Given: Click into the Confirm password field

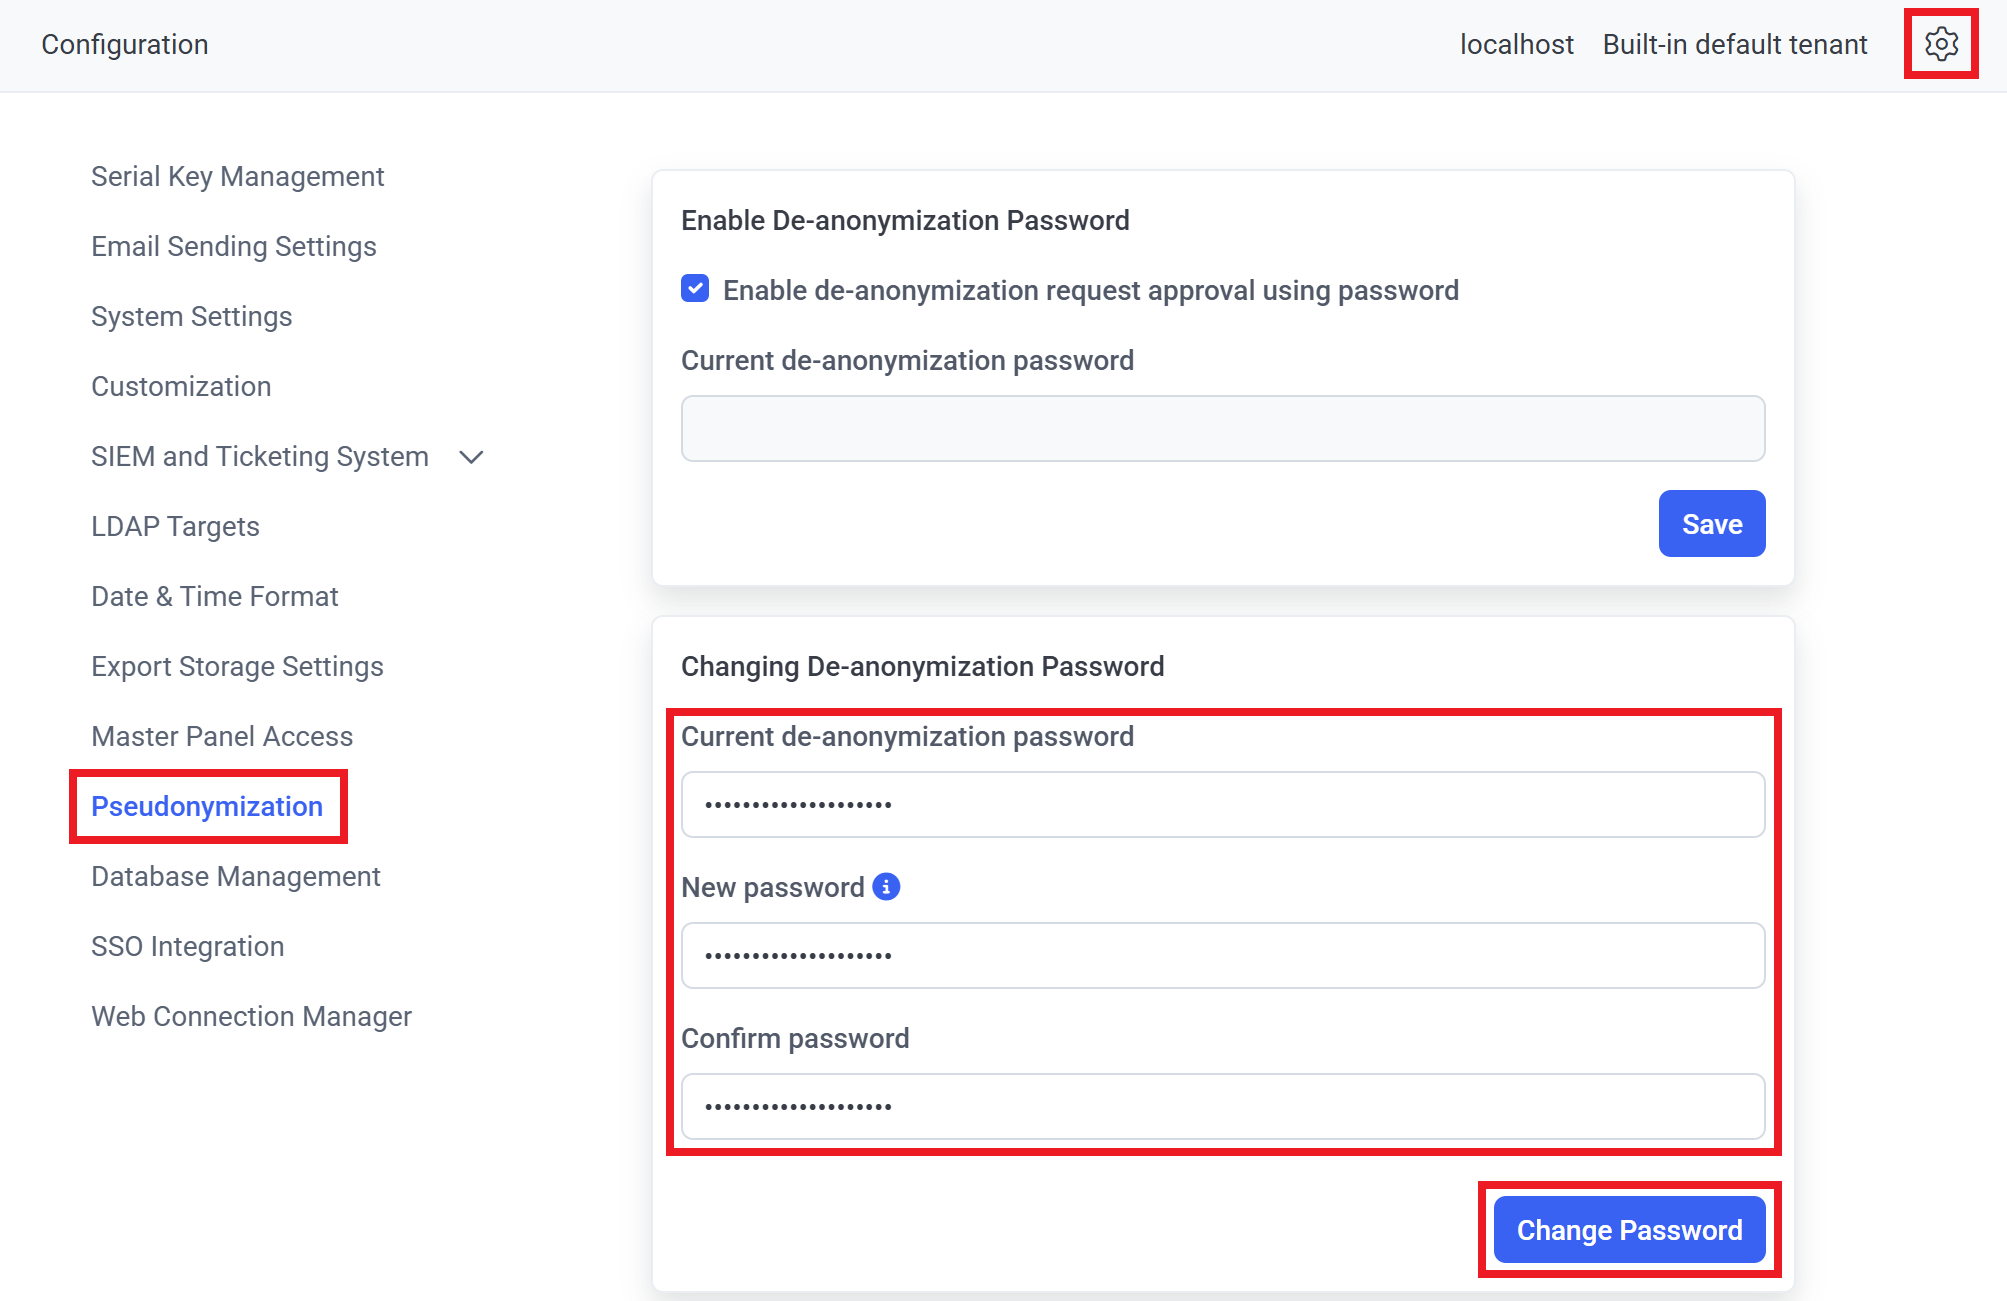Looking at the screenshot, I should pos(1222,1106).
